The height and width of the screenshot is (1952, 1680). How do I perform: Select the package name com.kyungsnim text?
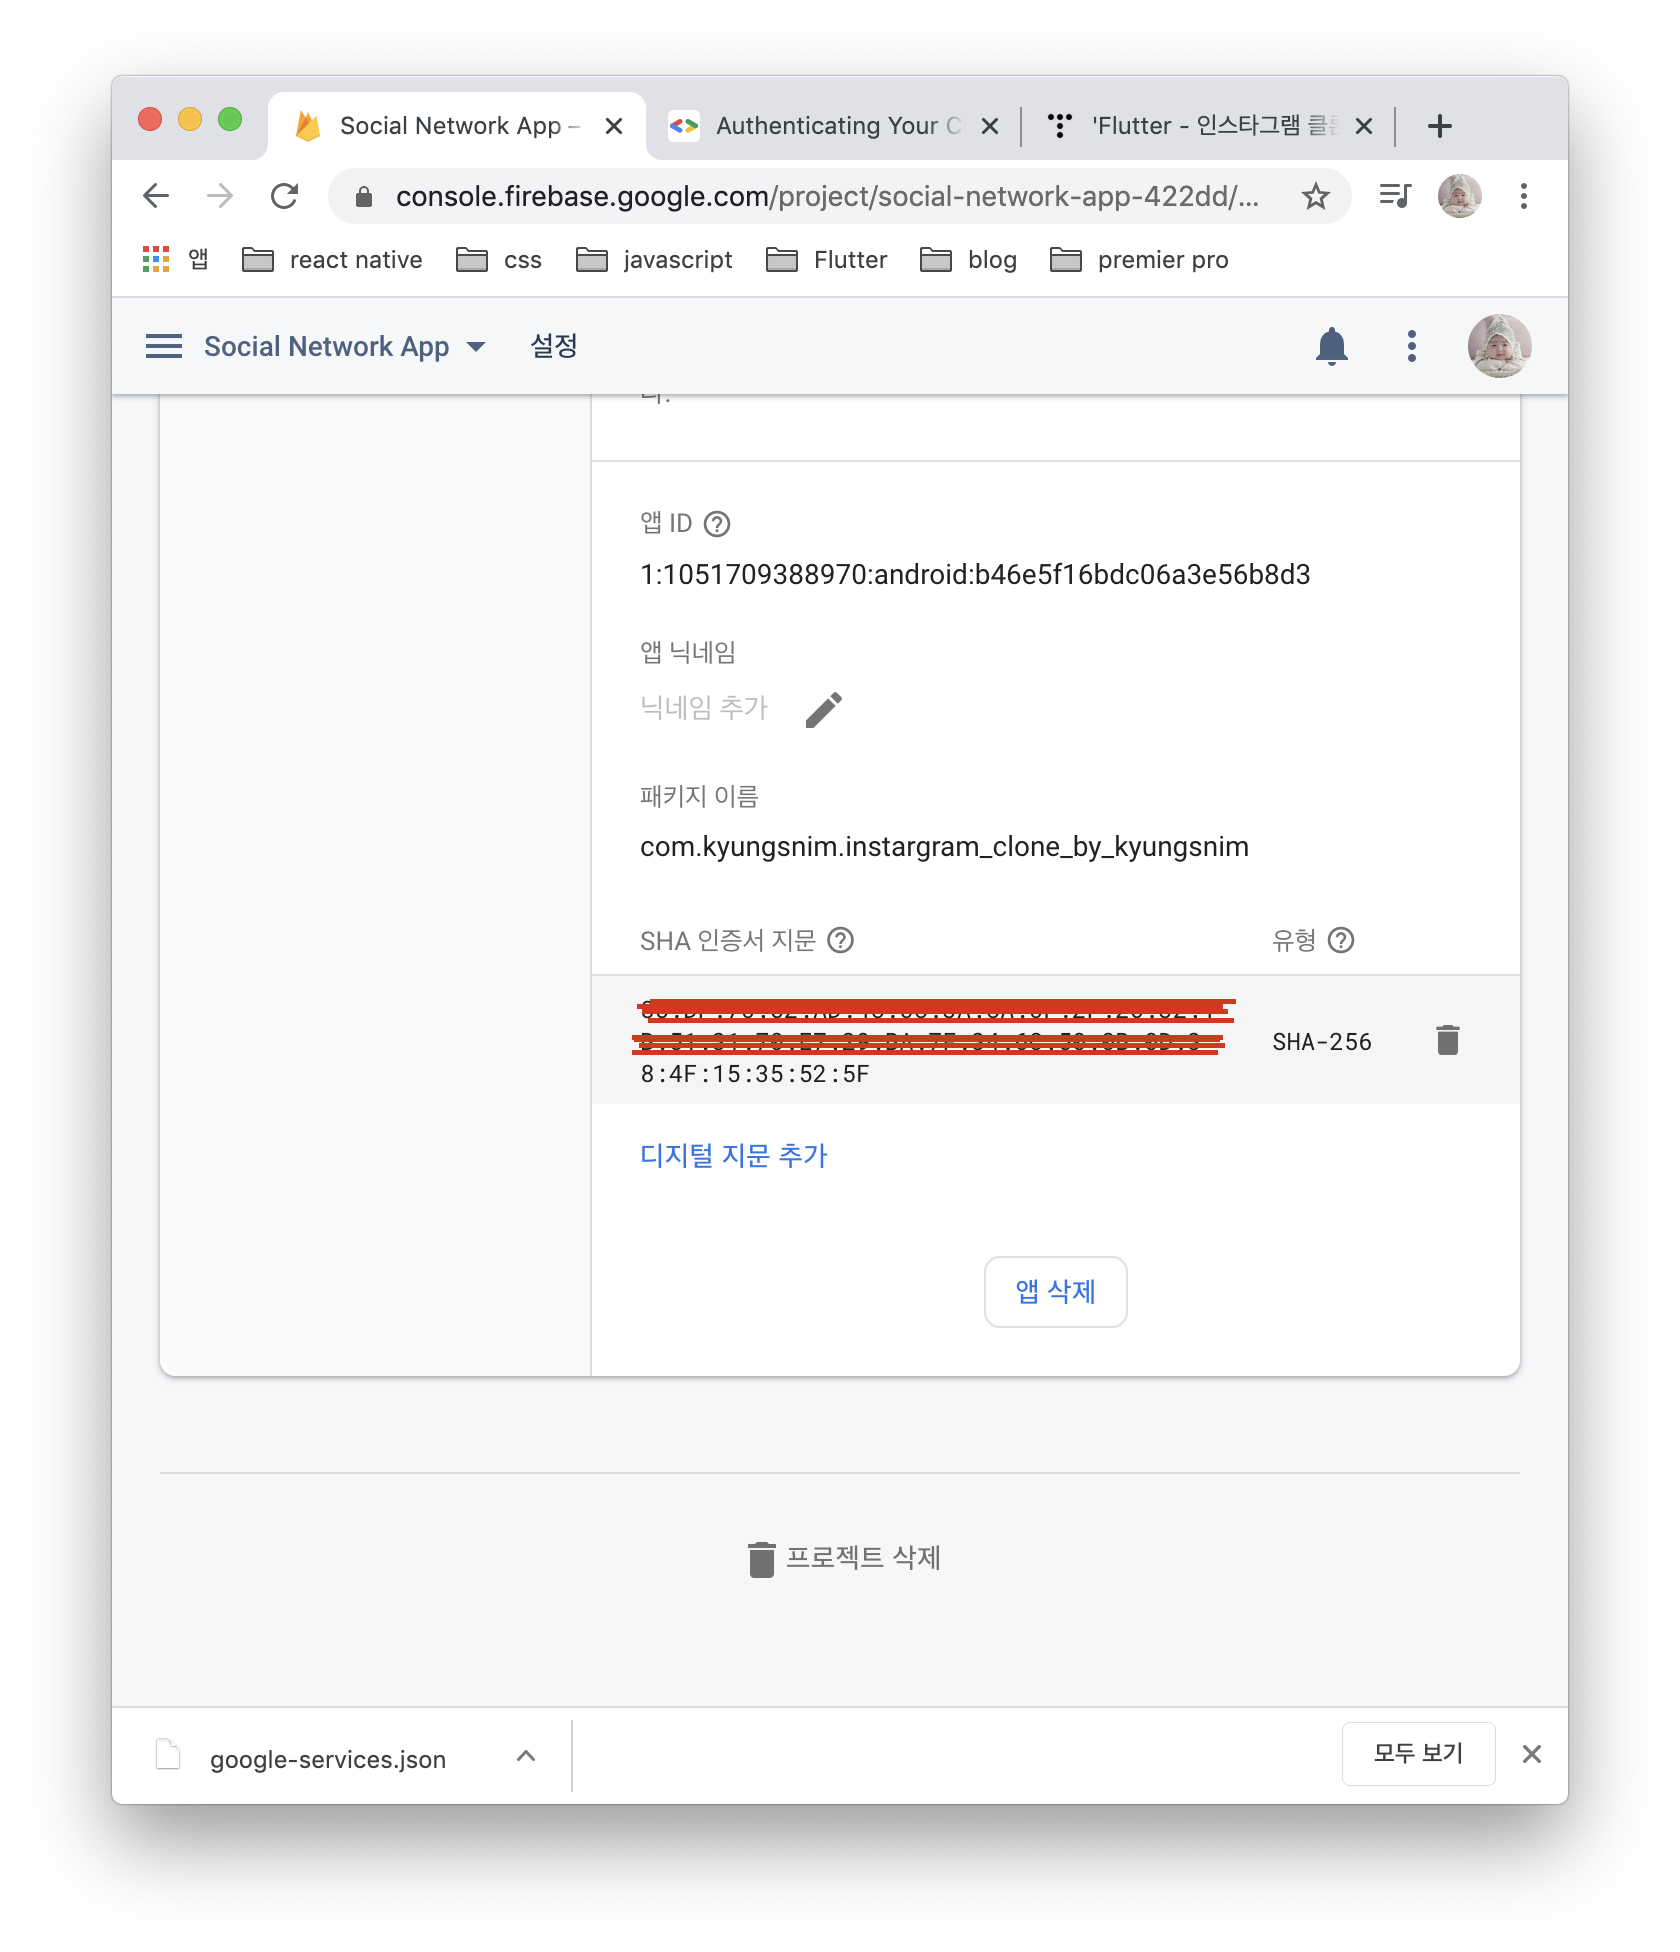pyautogui.click(x=944, y=846)
